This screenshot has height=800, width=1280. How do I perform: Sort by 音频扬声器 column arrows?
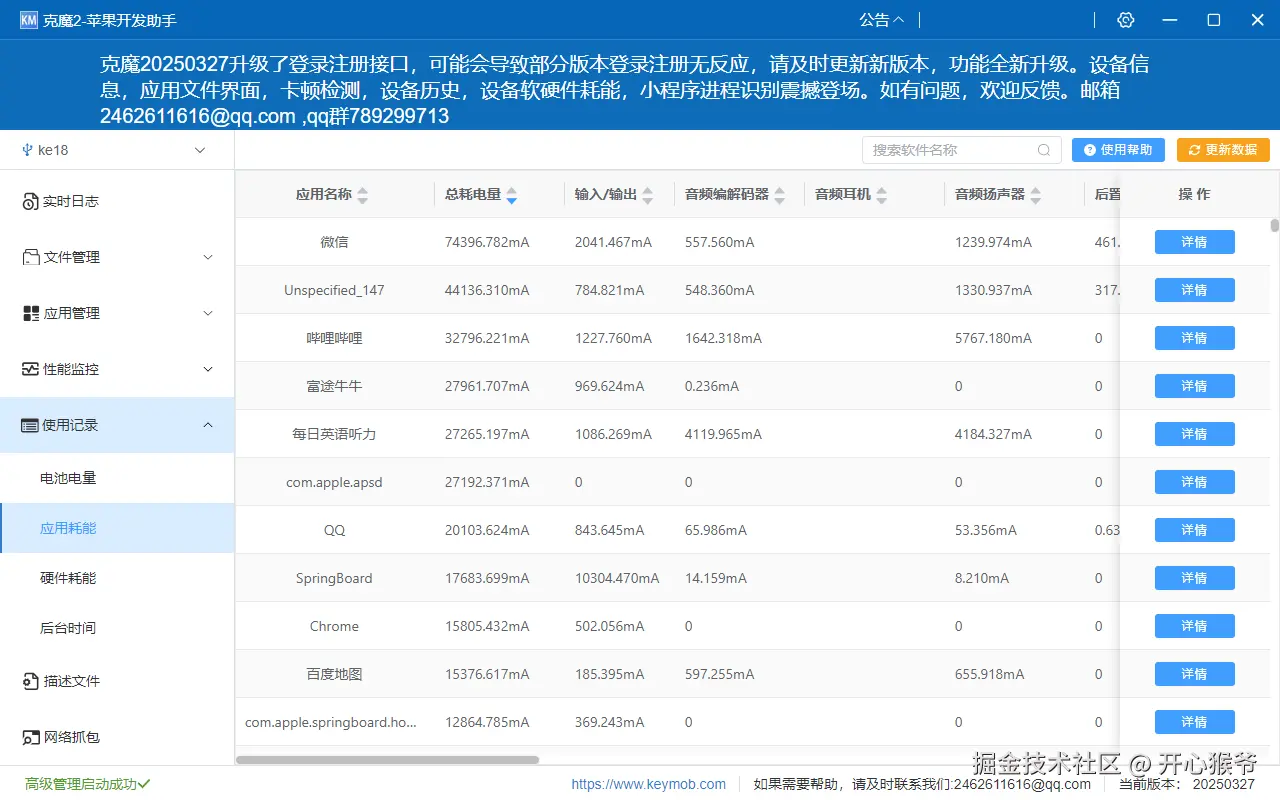[1035, 195]
